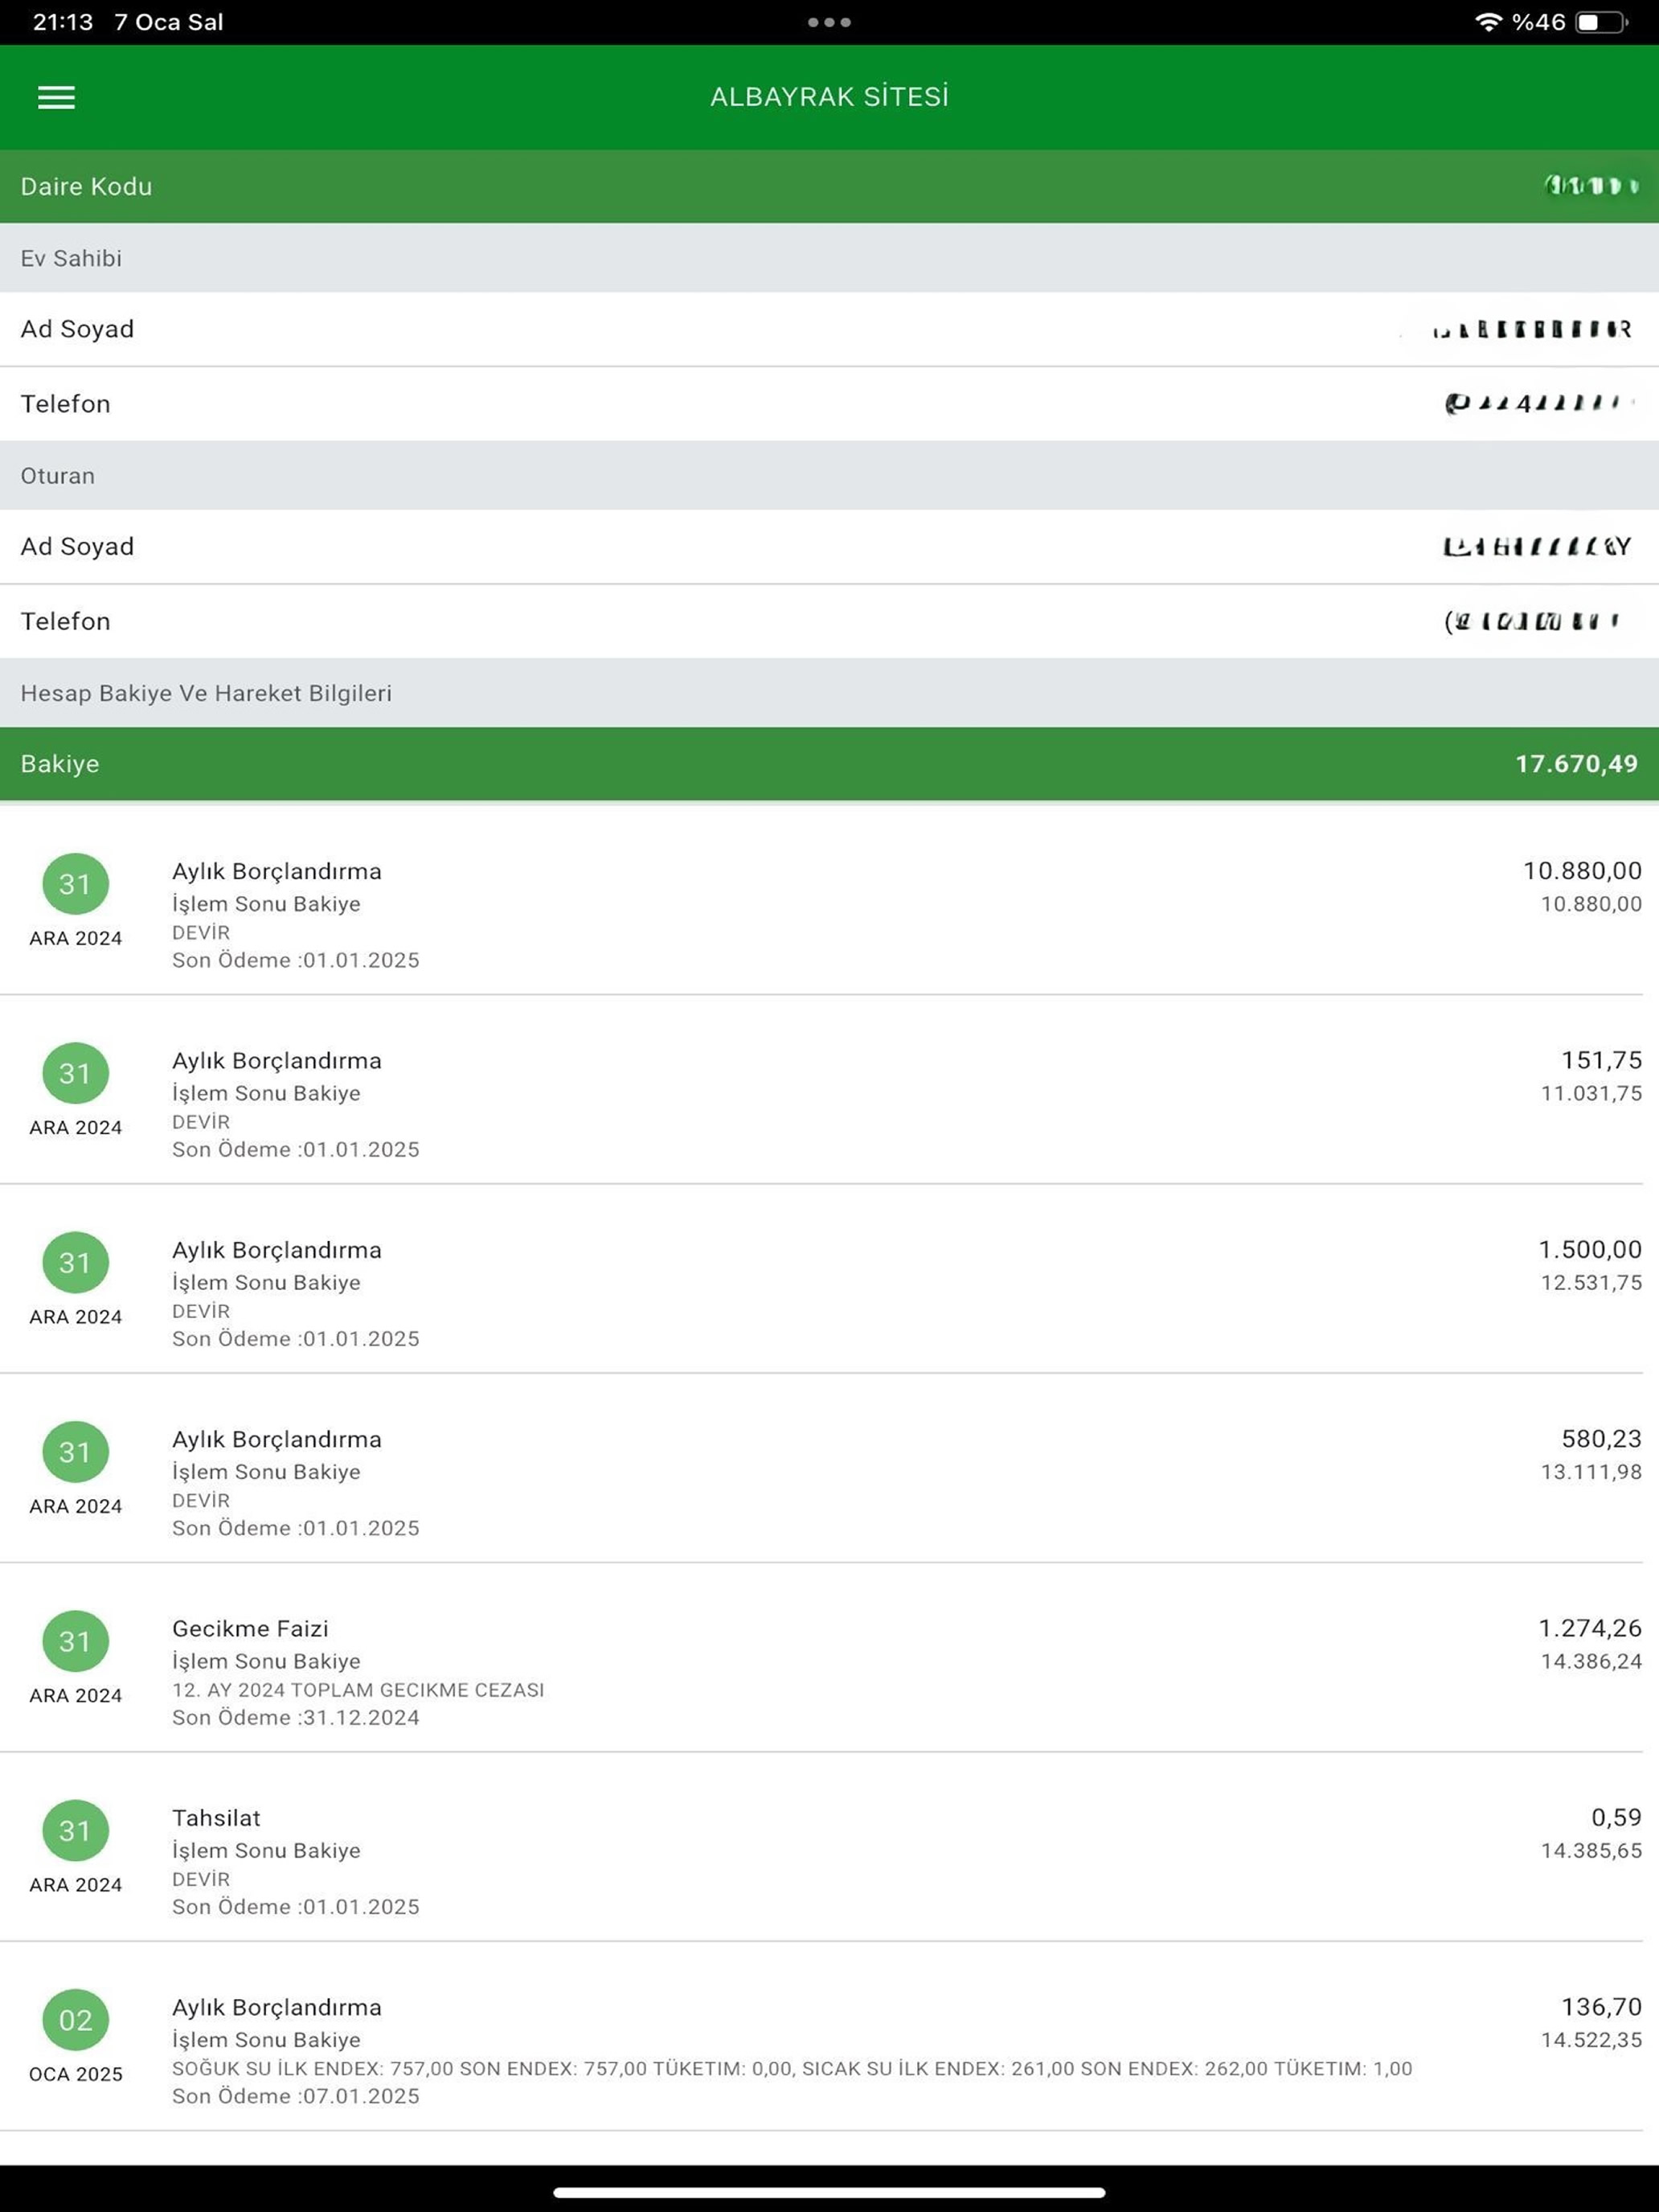The height and width of the screenshot is (2212, 1659).
Task: Select the Oturan section header
Action: pyautogui.click(x=829, y=476)
